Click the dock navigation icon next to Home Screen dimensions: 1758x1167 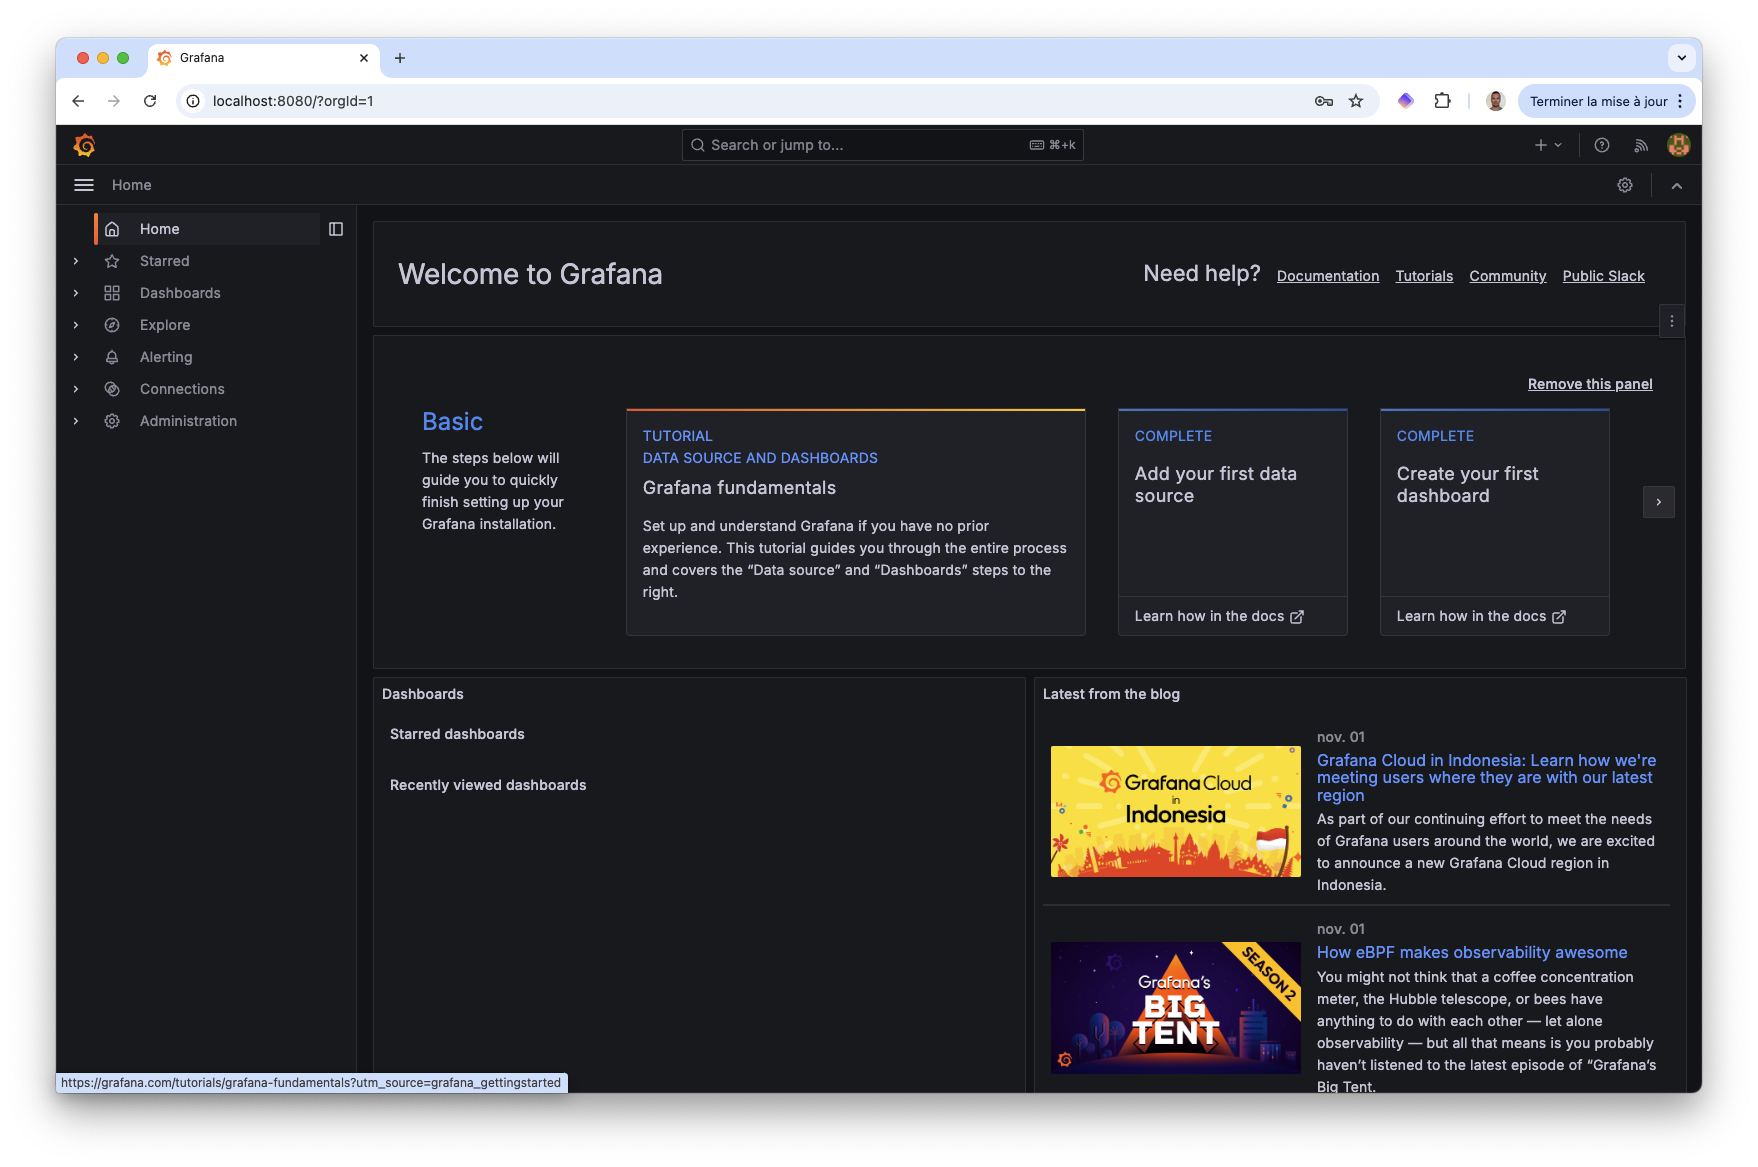click(x=336, y=229)
